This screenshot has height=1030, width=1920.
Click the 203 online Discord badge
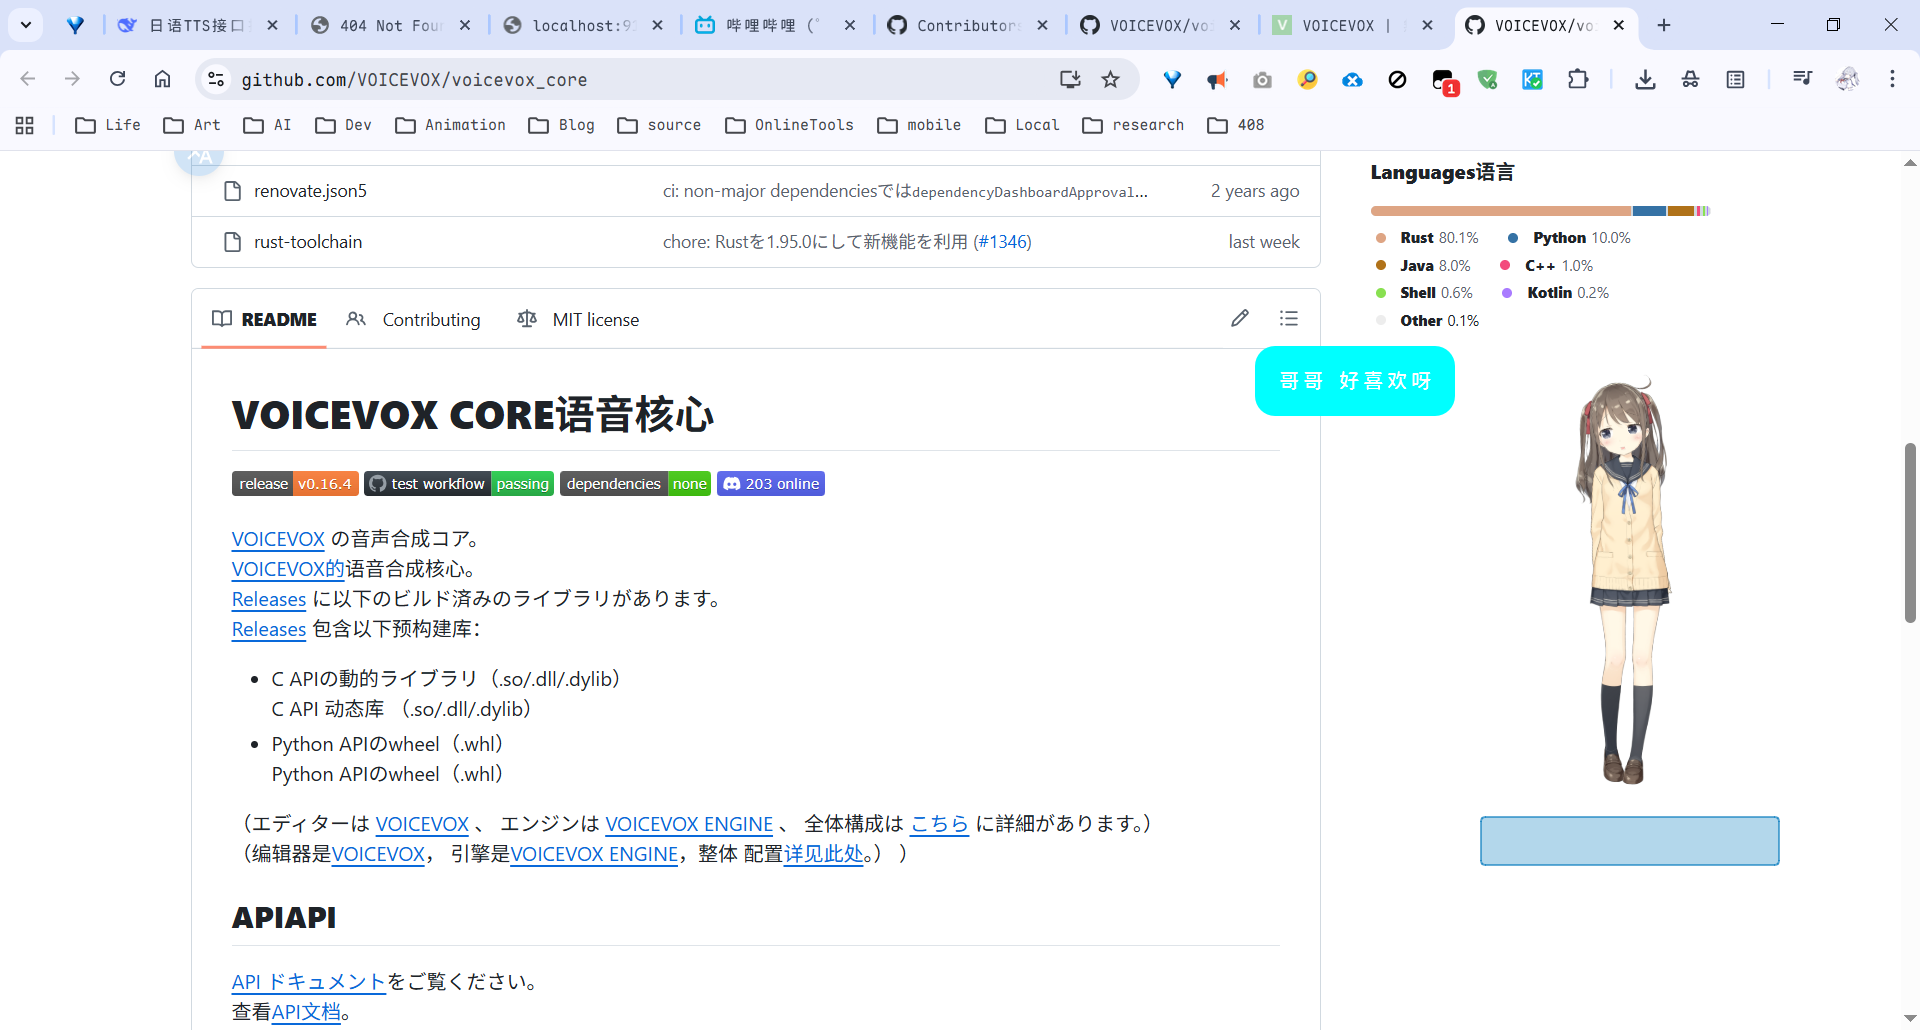pyautogui.click(x=771, y=484)
